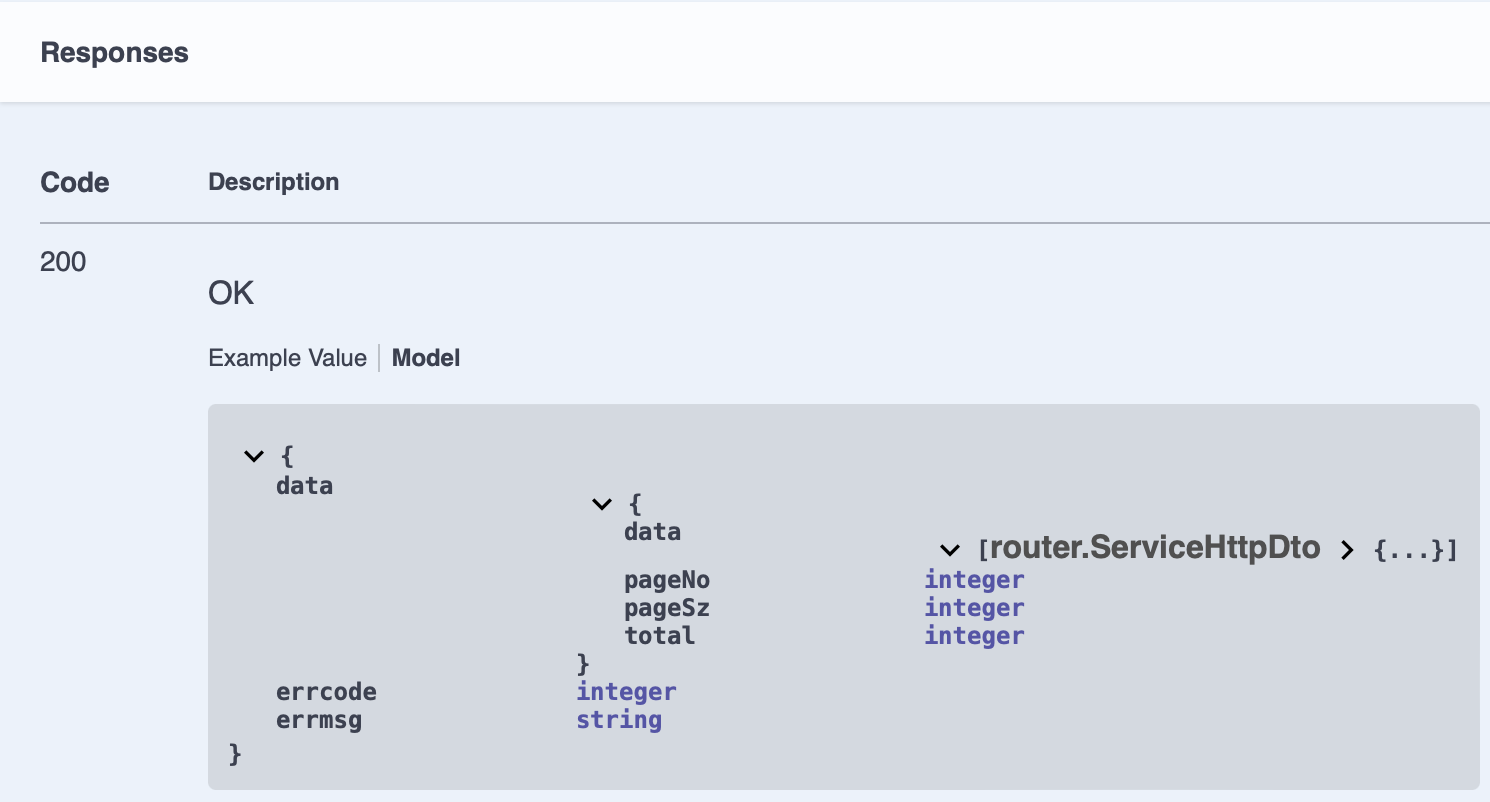Click the router.ServiceHttpDto model name
Viewport: 1490px width, 802px height.
coord(1155,548)
